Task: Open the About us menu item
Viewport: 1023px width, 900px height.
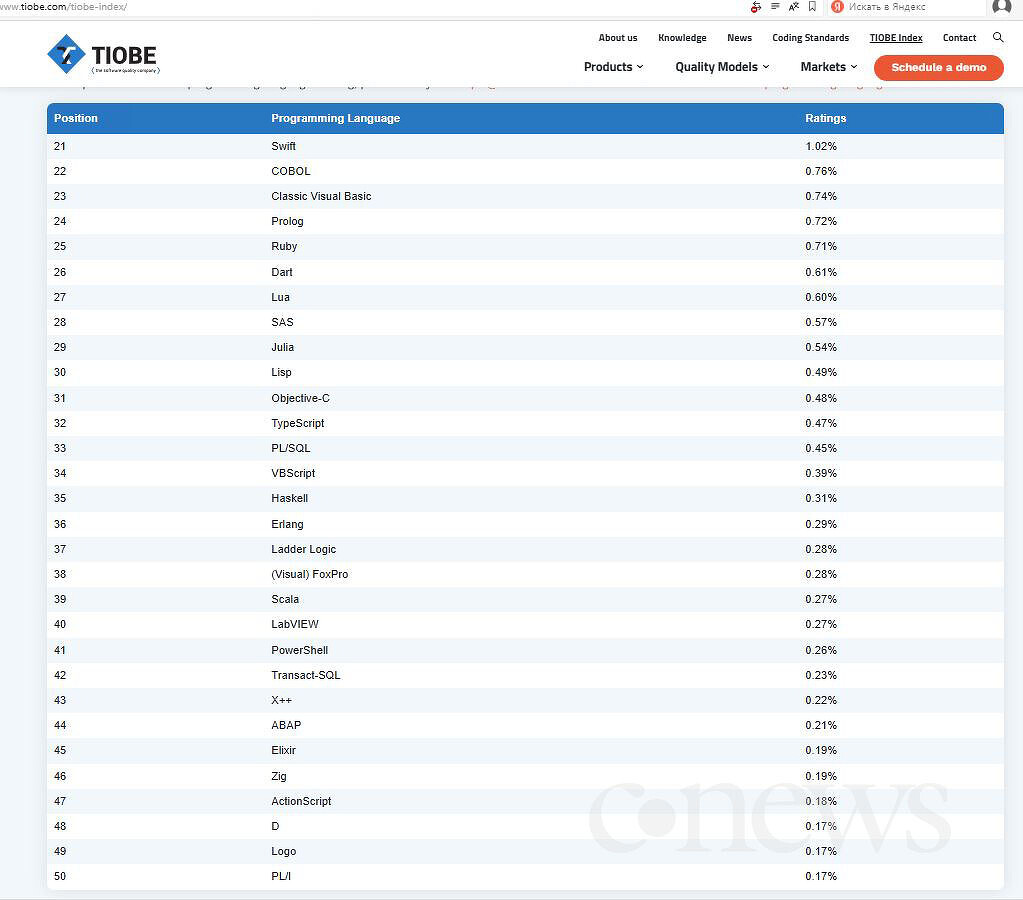Action: pos(618,38)
